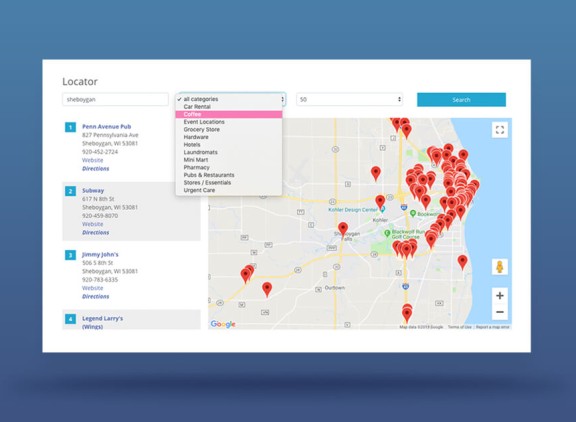Zoom in with the map plus button
The height and width of the screenshot is (422, 576).
(500, 296)
